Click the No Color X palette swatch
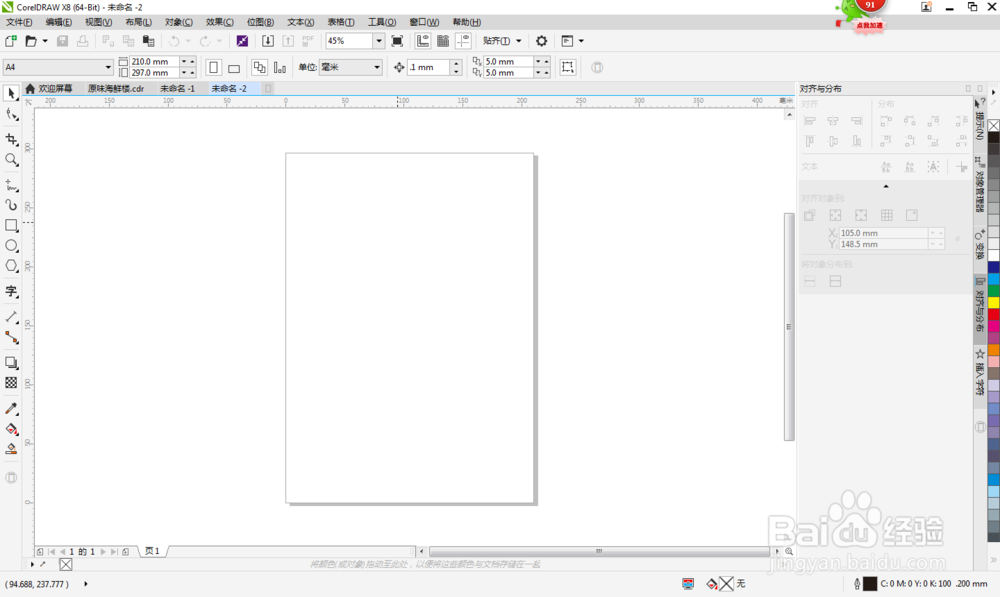This screenshot has width=1000, height=597. click(994, 126)
